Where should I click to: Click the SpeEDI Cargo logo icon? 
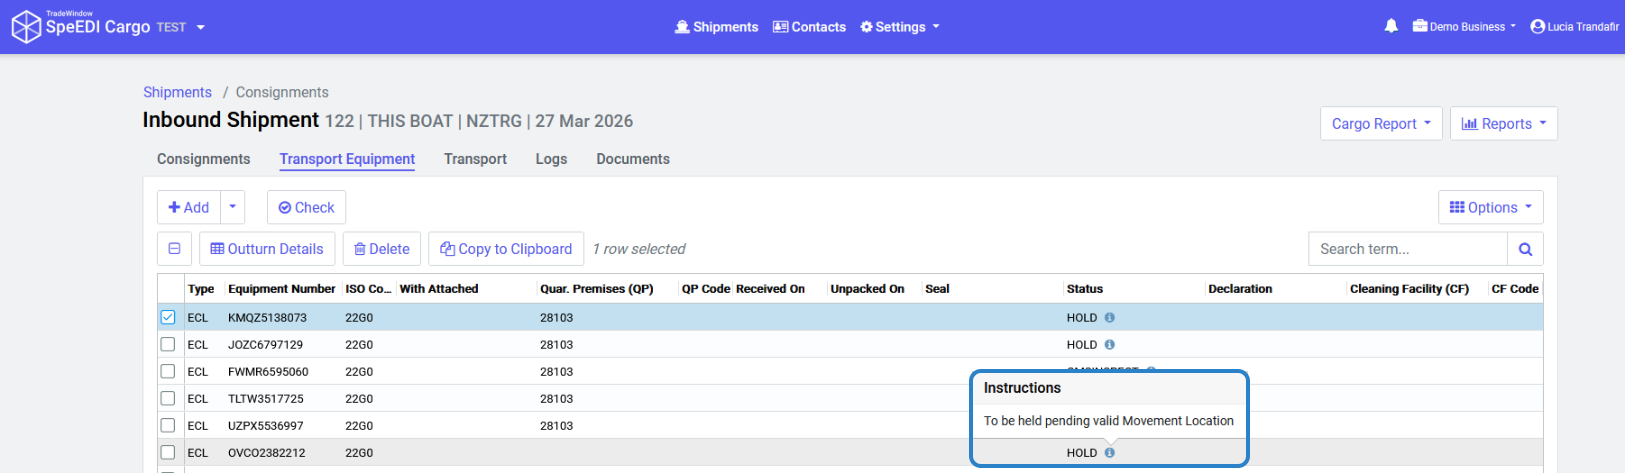pyautogui.click(x=25, y=27)
